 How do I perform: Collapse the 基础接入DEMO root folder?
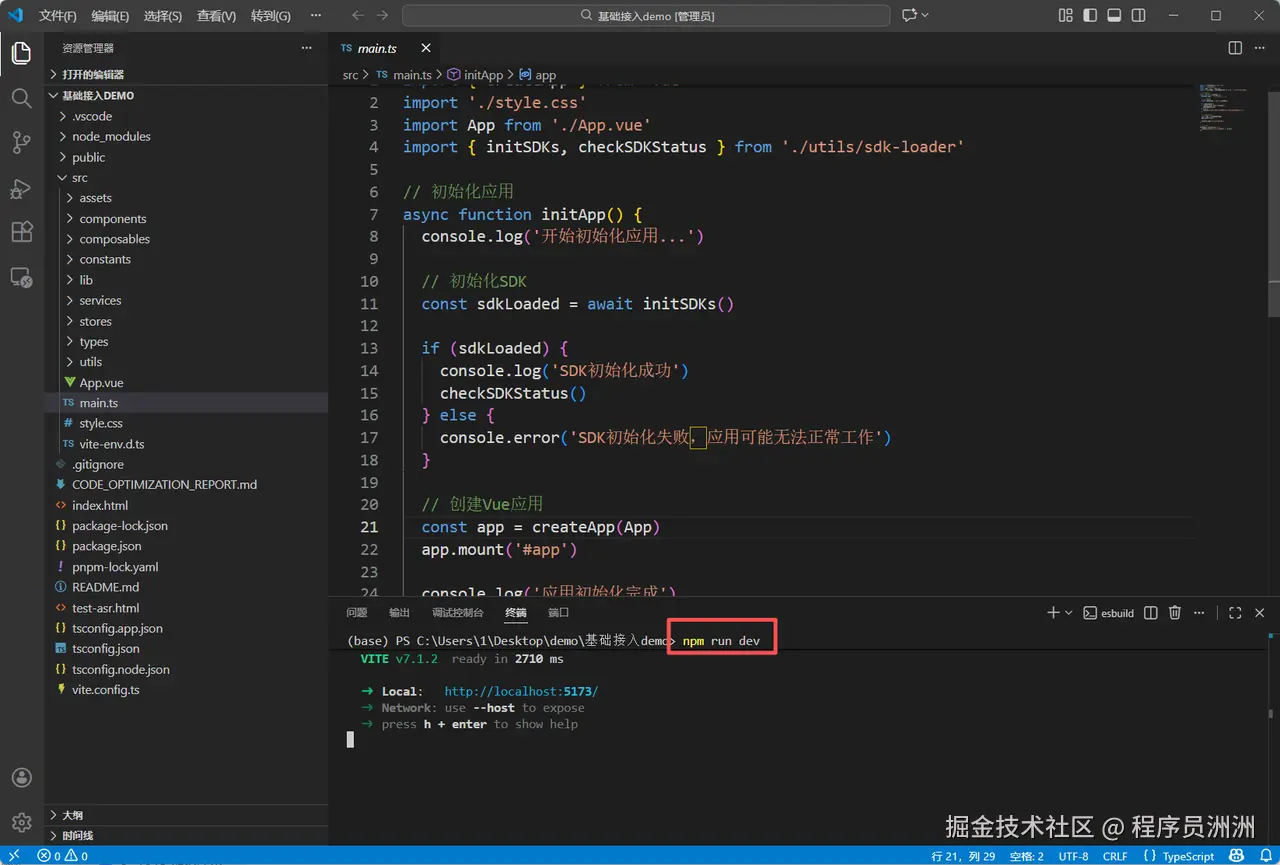[x=186, y=95]
